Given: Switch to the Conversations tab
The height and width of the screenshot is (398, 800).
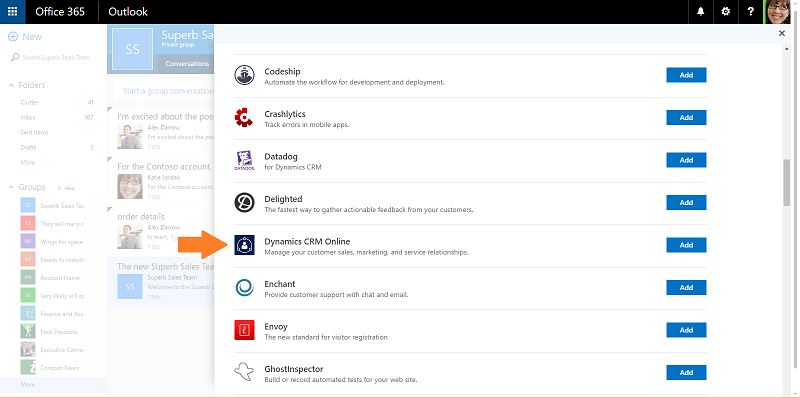Looking at the screenshot, I should [187, 64].
